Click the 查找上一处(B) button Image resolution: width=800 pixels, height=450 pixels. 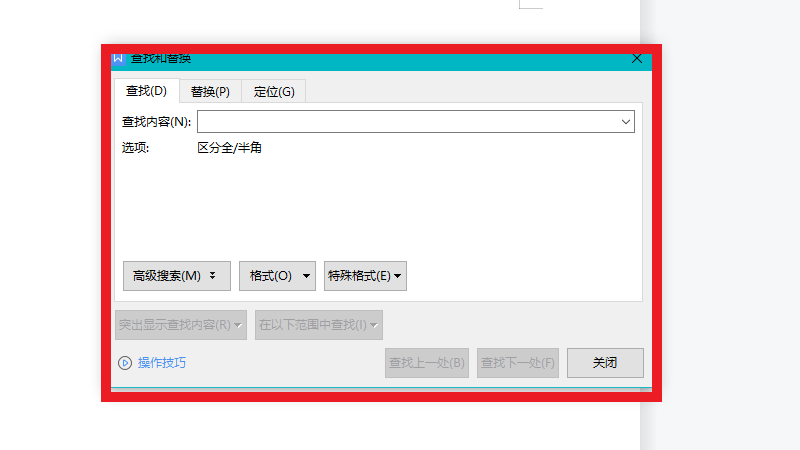(x=427, y=363)
